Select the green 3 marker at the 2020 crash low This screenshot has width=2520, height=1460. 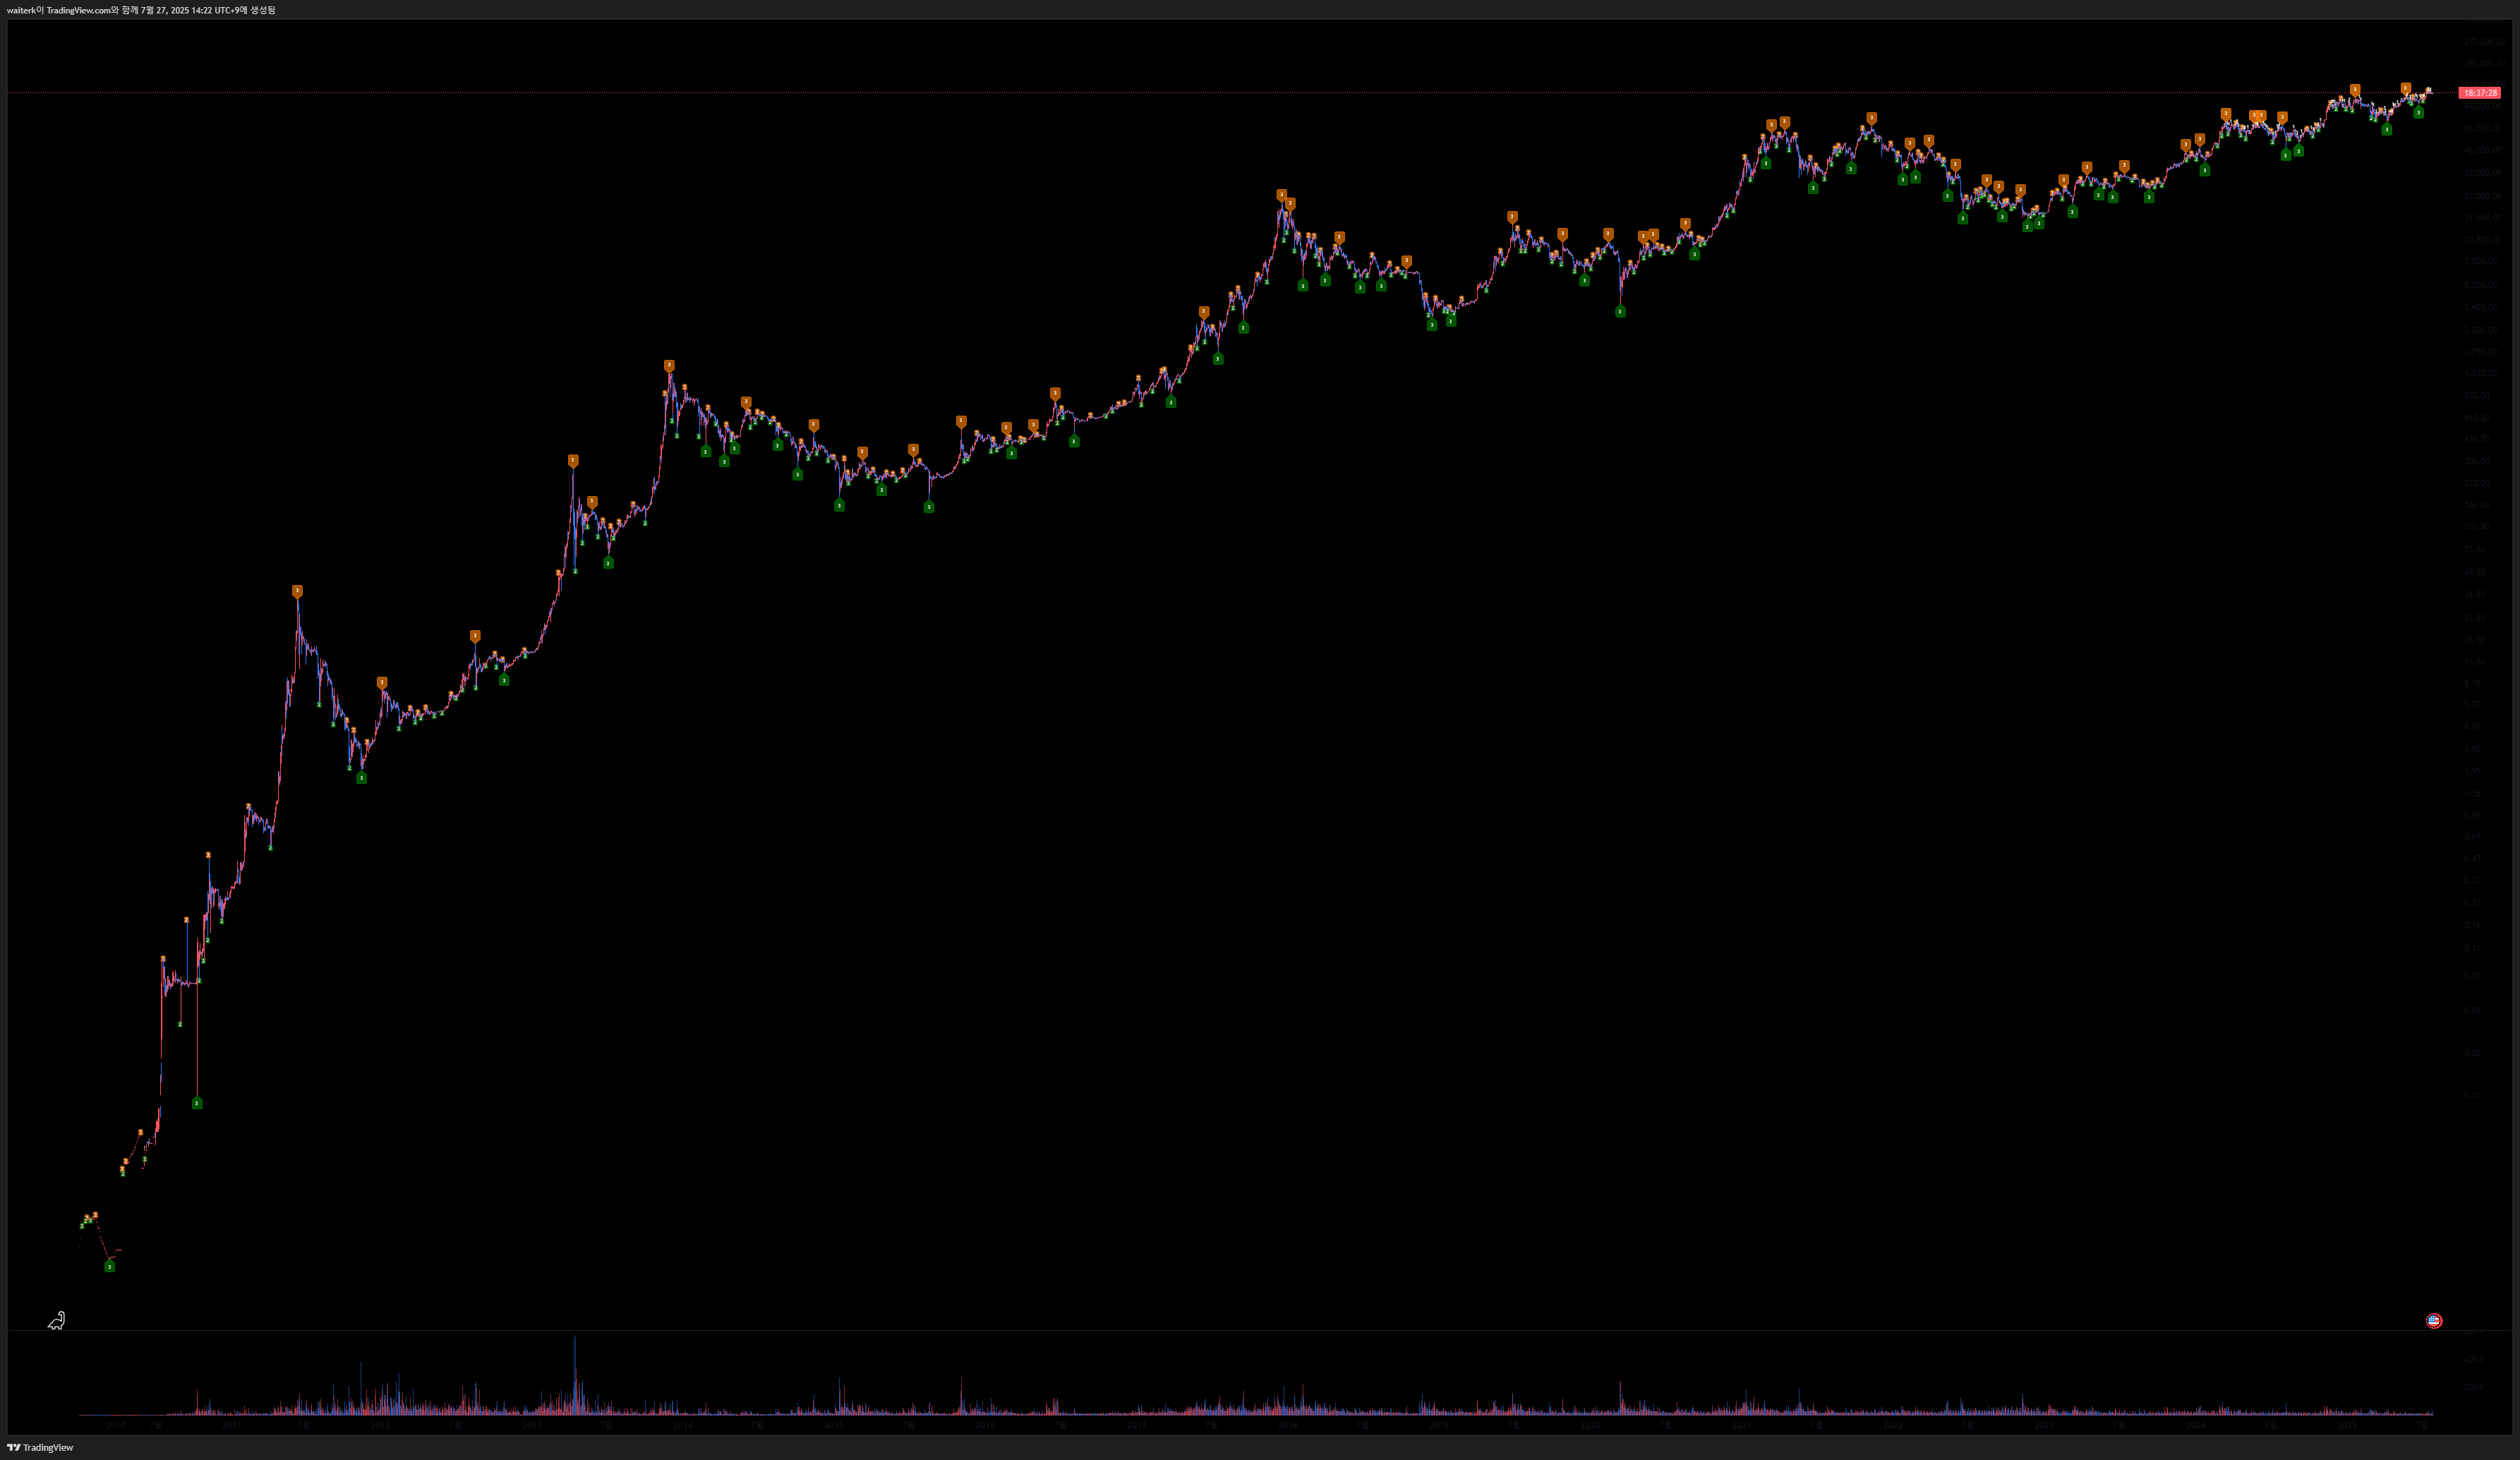[x=1620, y=311]
